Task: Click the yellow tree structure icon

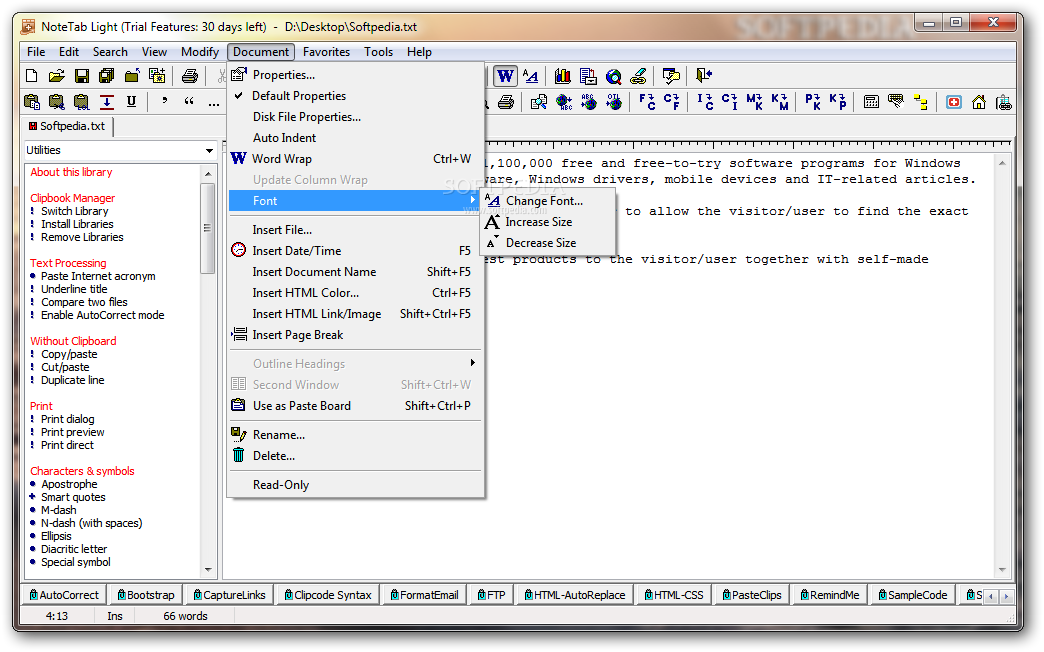Action: (x=921, y=102)
